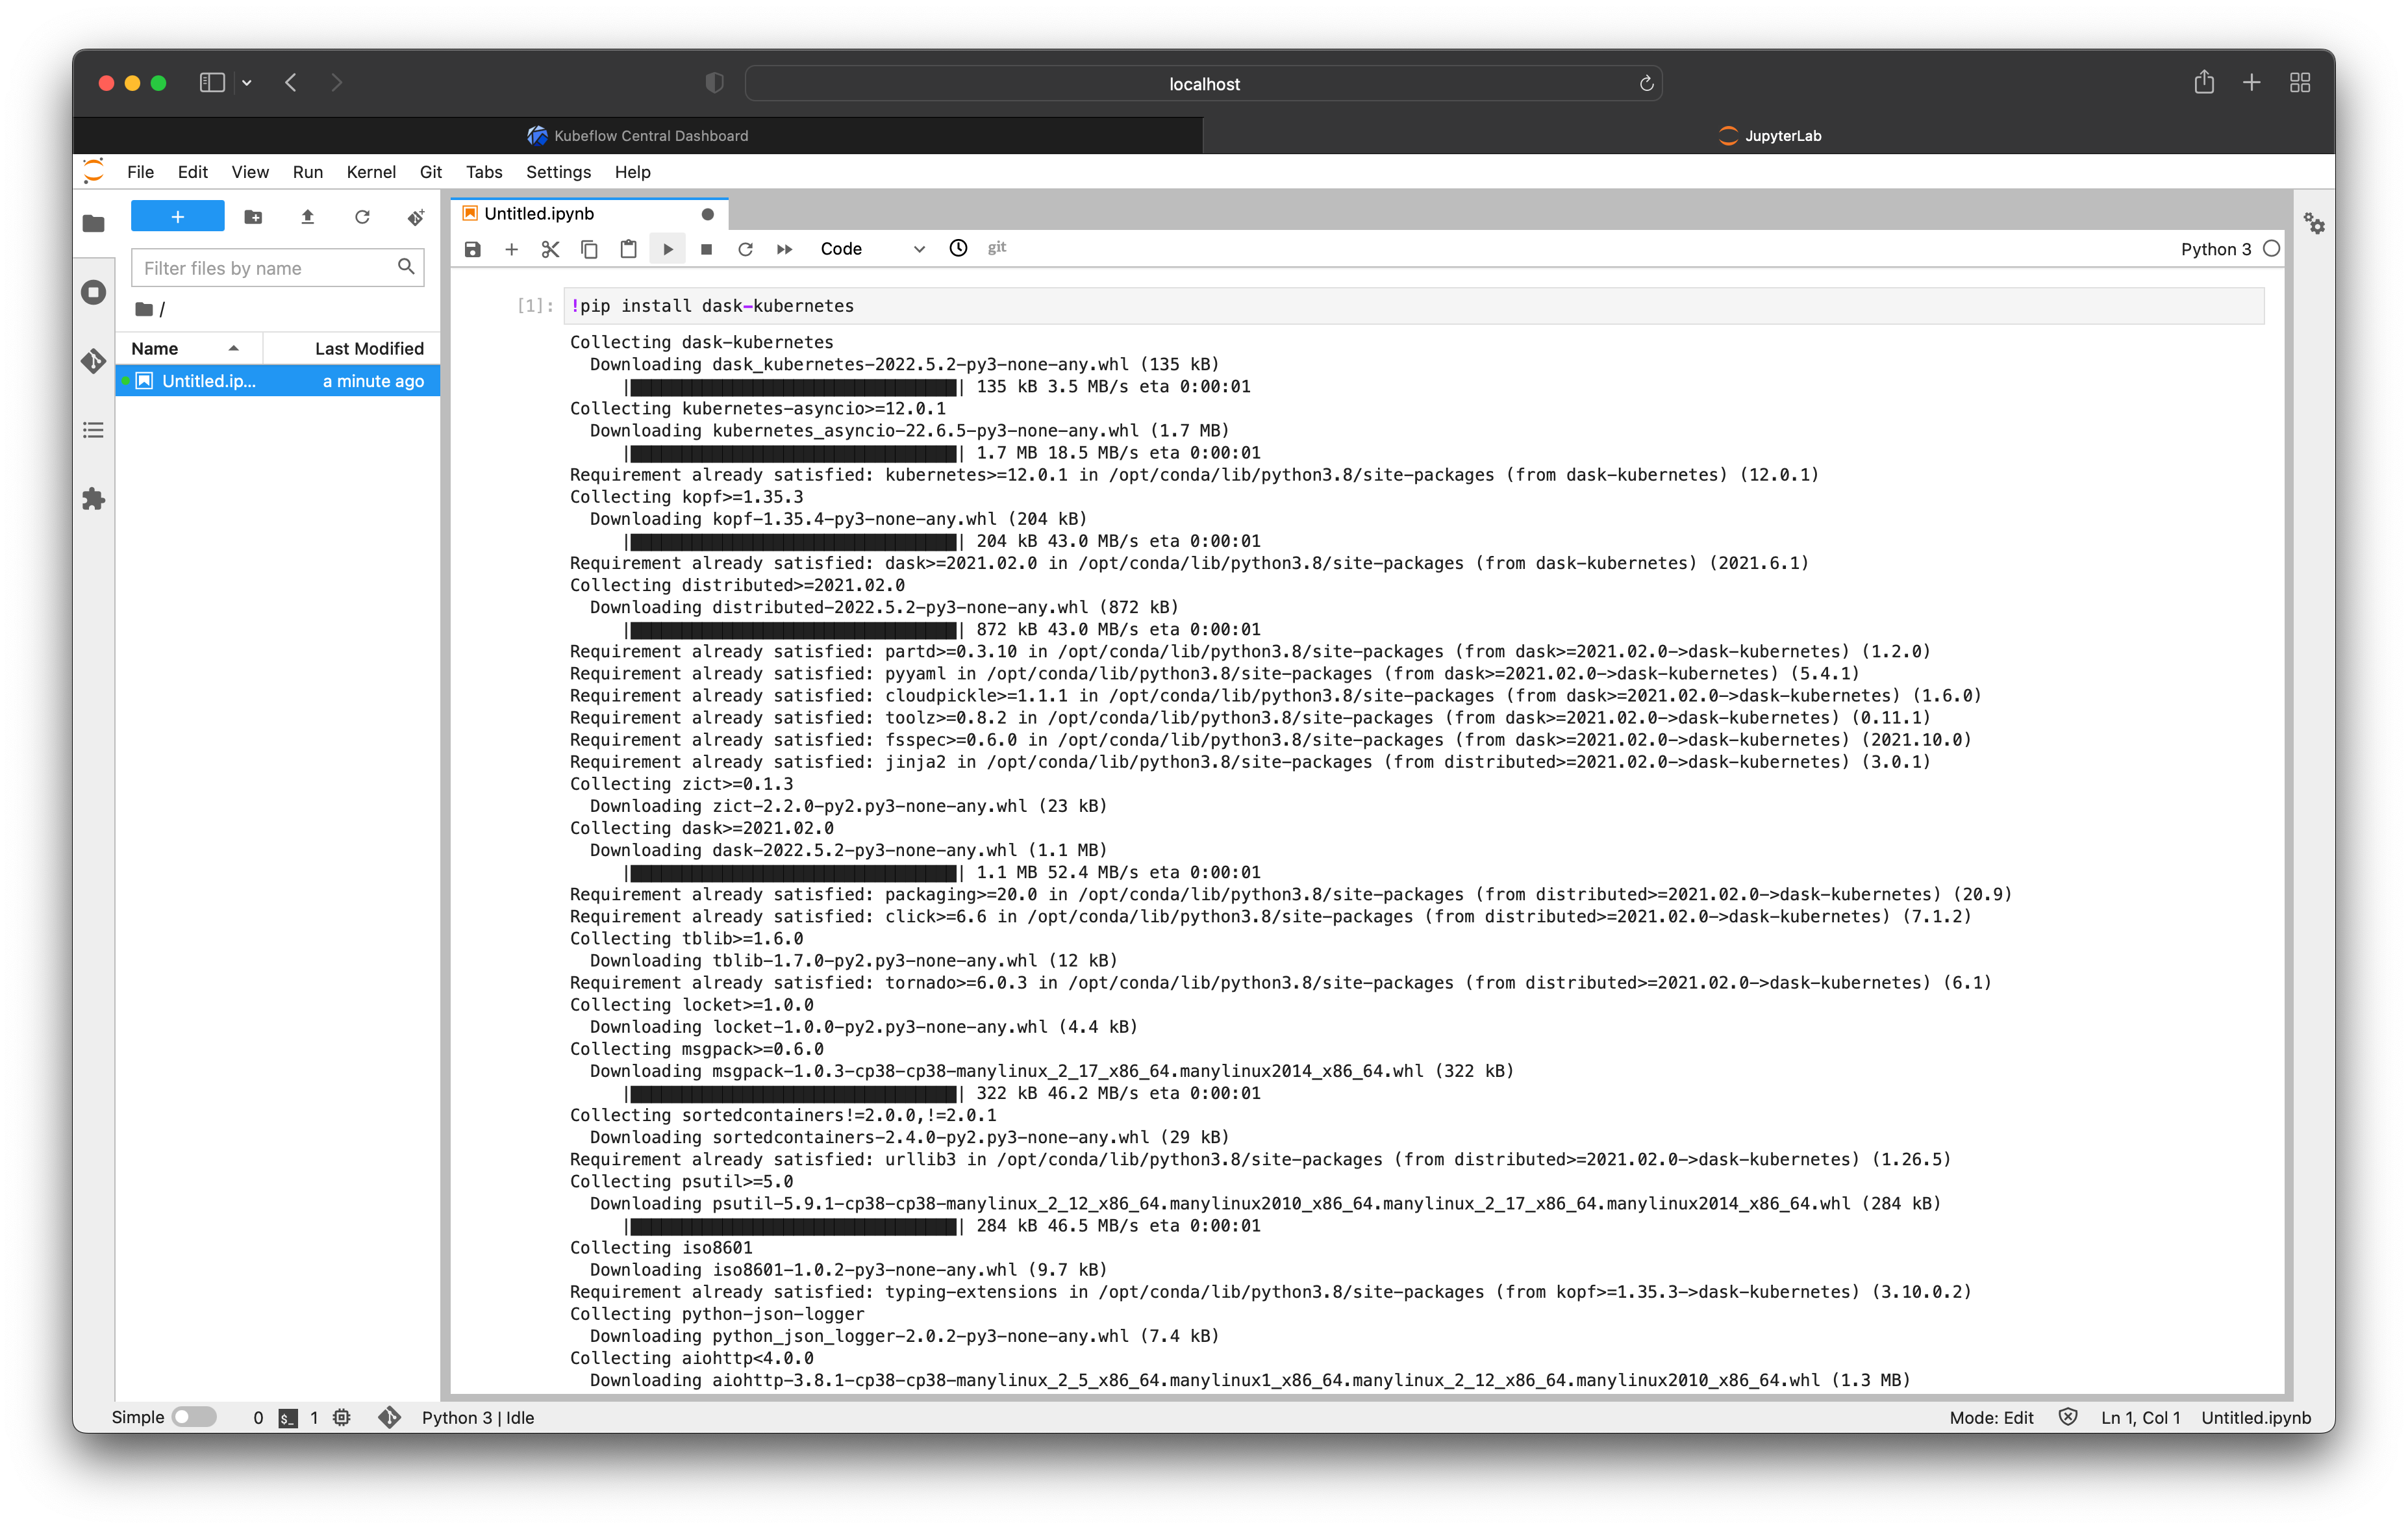Create a new folder in the file browser
The height and width of the screenshot is (1529, 2408).
tap(253, 216)
